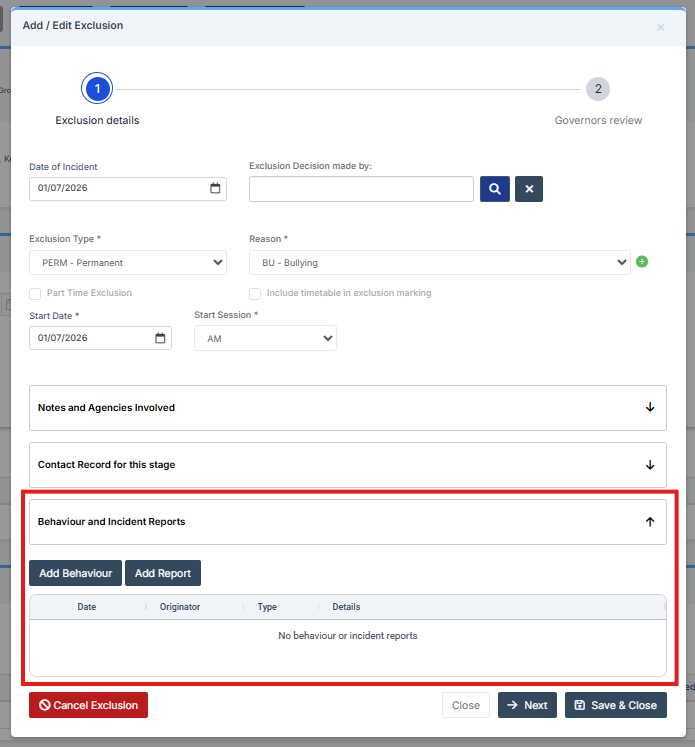
Task: Tick the Part Time Exclusion checkbox
Action: point(35,294)
